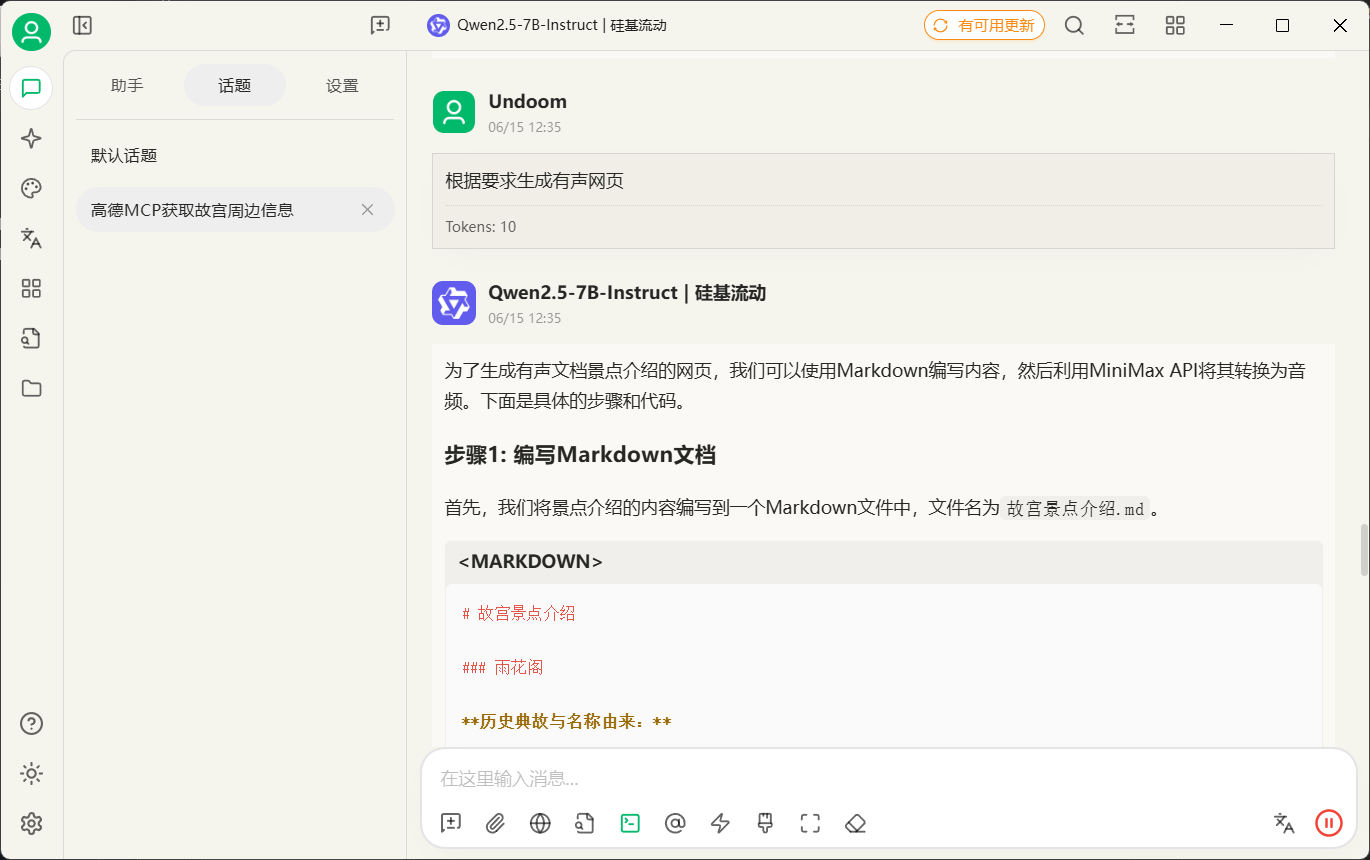Open model selector Qwen2.5-7B-Instruct in header
Image resolution: width=1370 pixels, height=860 pixels.
point(547,26)
